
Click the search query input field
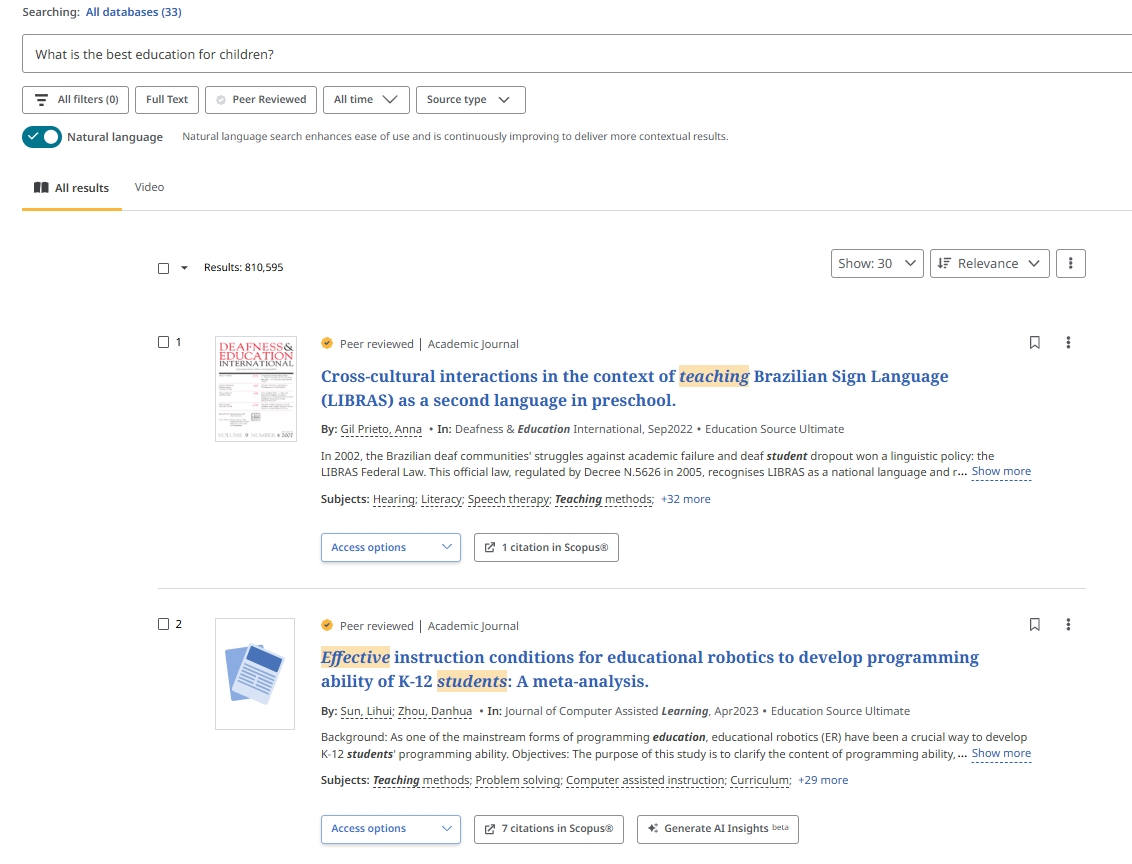570,54
